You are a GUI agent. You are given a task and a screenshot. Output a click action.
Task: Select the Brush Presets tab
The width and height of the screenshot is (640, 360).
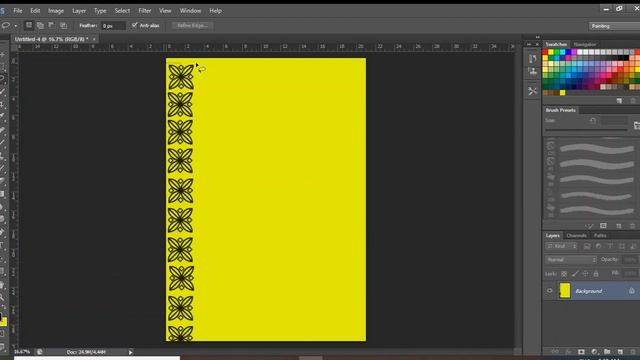pyautogui.click(x=560, y=110)
